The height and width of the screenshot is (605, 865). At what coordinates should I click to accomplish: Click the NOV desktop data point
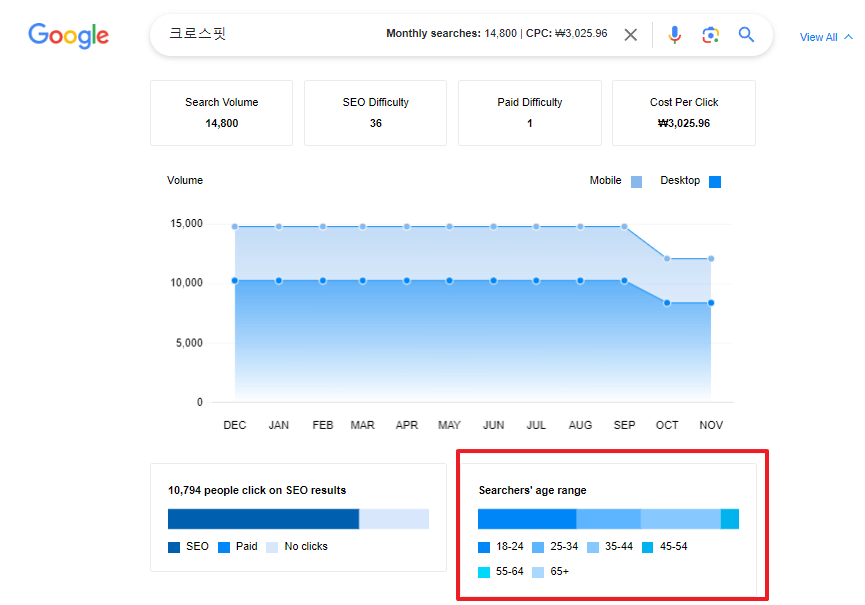711,303
